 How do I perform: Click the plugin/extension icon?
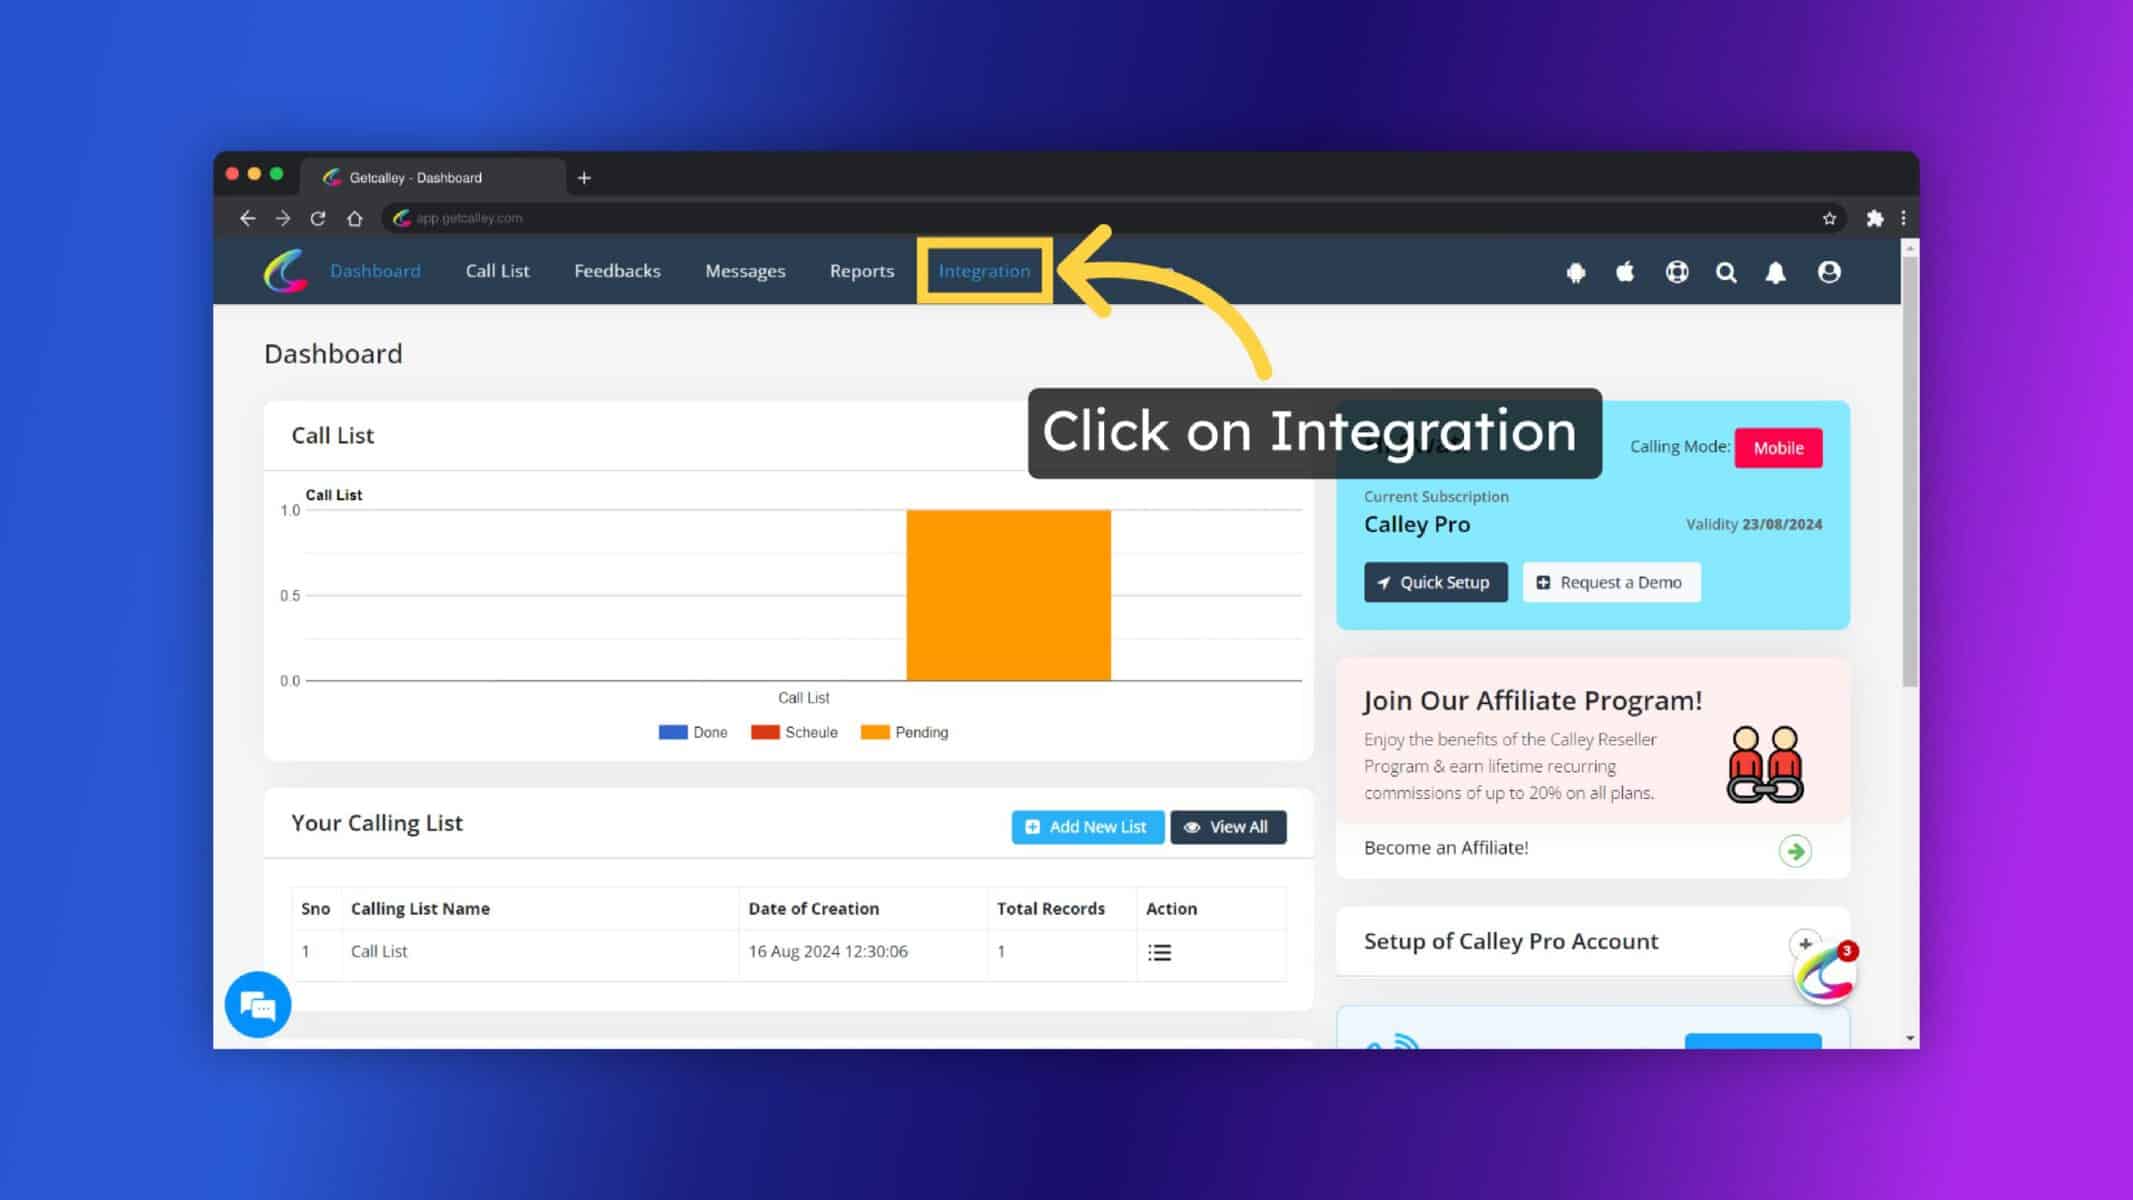(x=1874, y=218)
